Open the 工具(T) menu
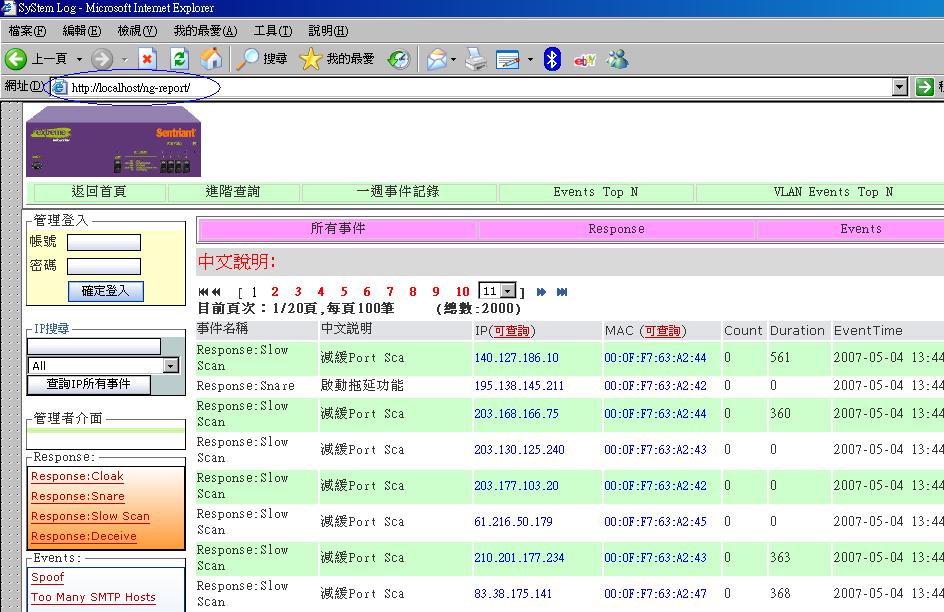The width and height of the screenshot is (944, 612). [x=273, y=31]
